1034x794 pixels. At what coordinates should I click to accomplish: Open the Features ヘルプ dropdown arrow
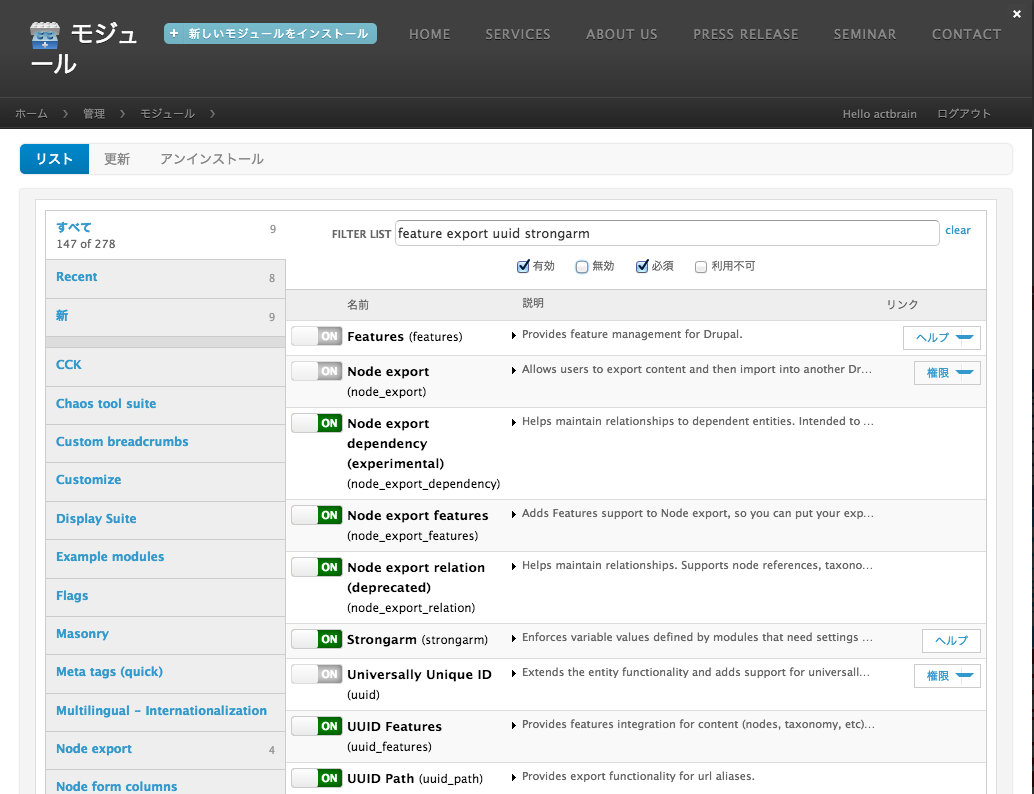964,338
